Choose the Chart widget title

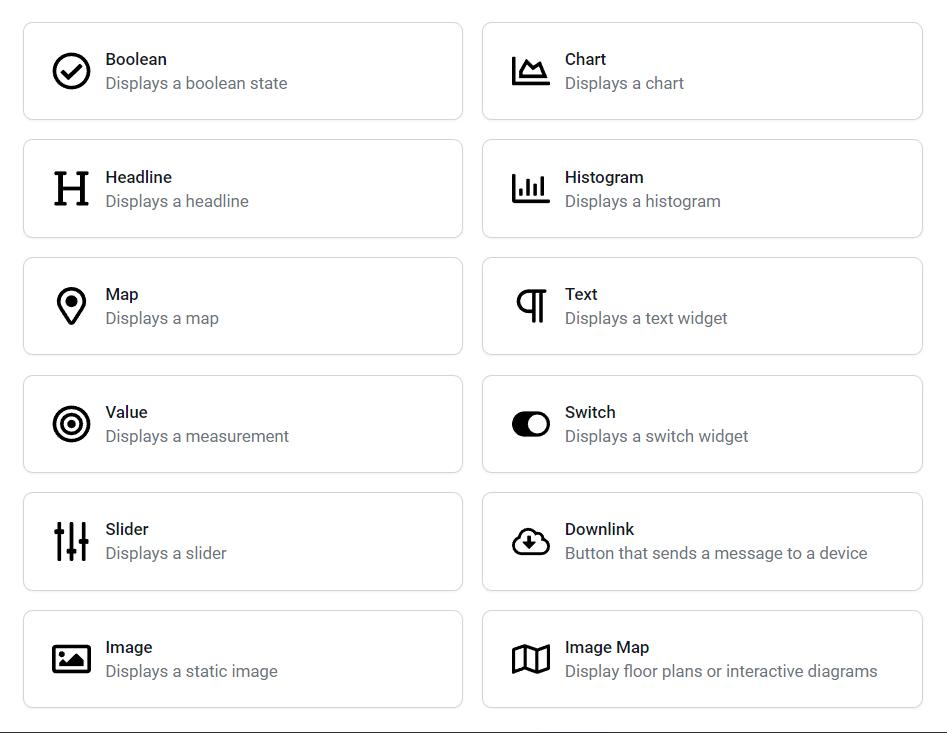tap(585, 59)
